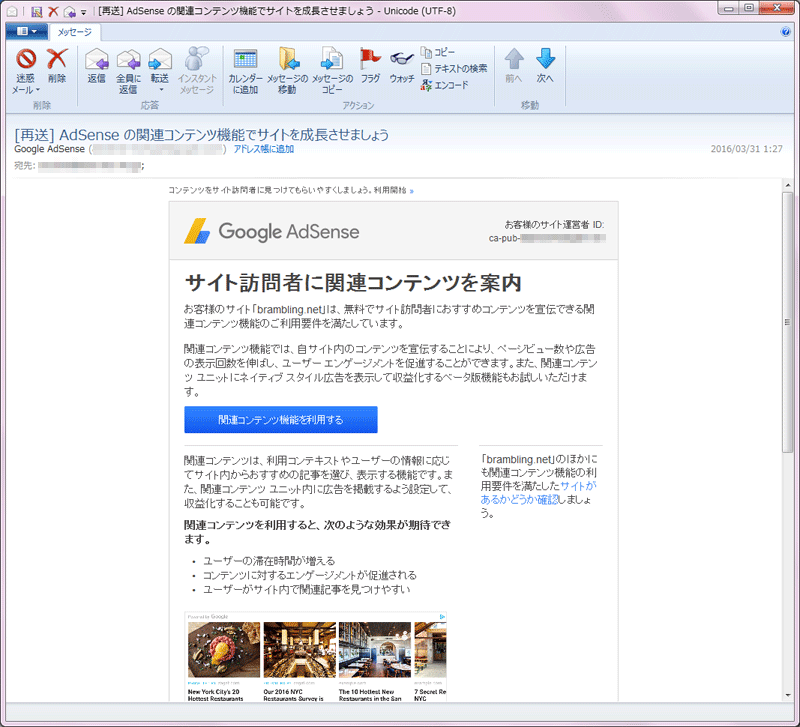The width and height of the screenshot is (800, 727).
Task: Add to calendar with カレンダーに追加
Action: pos(245,71)
